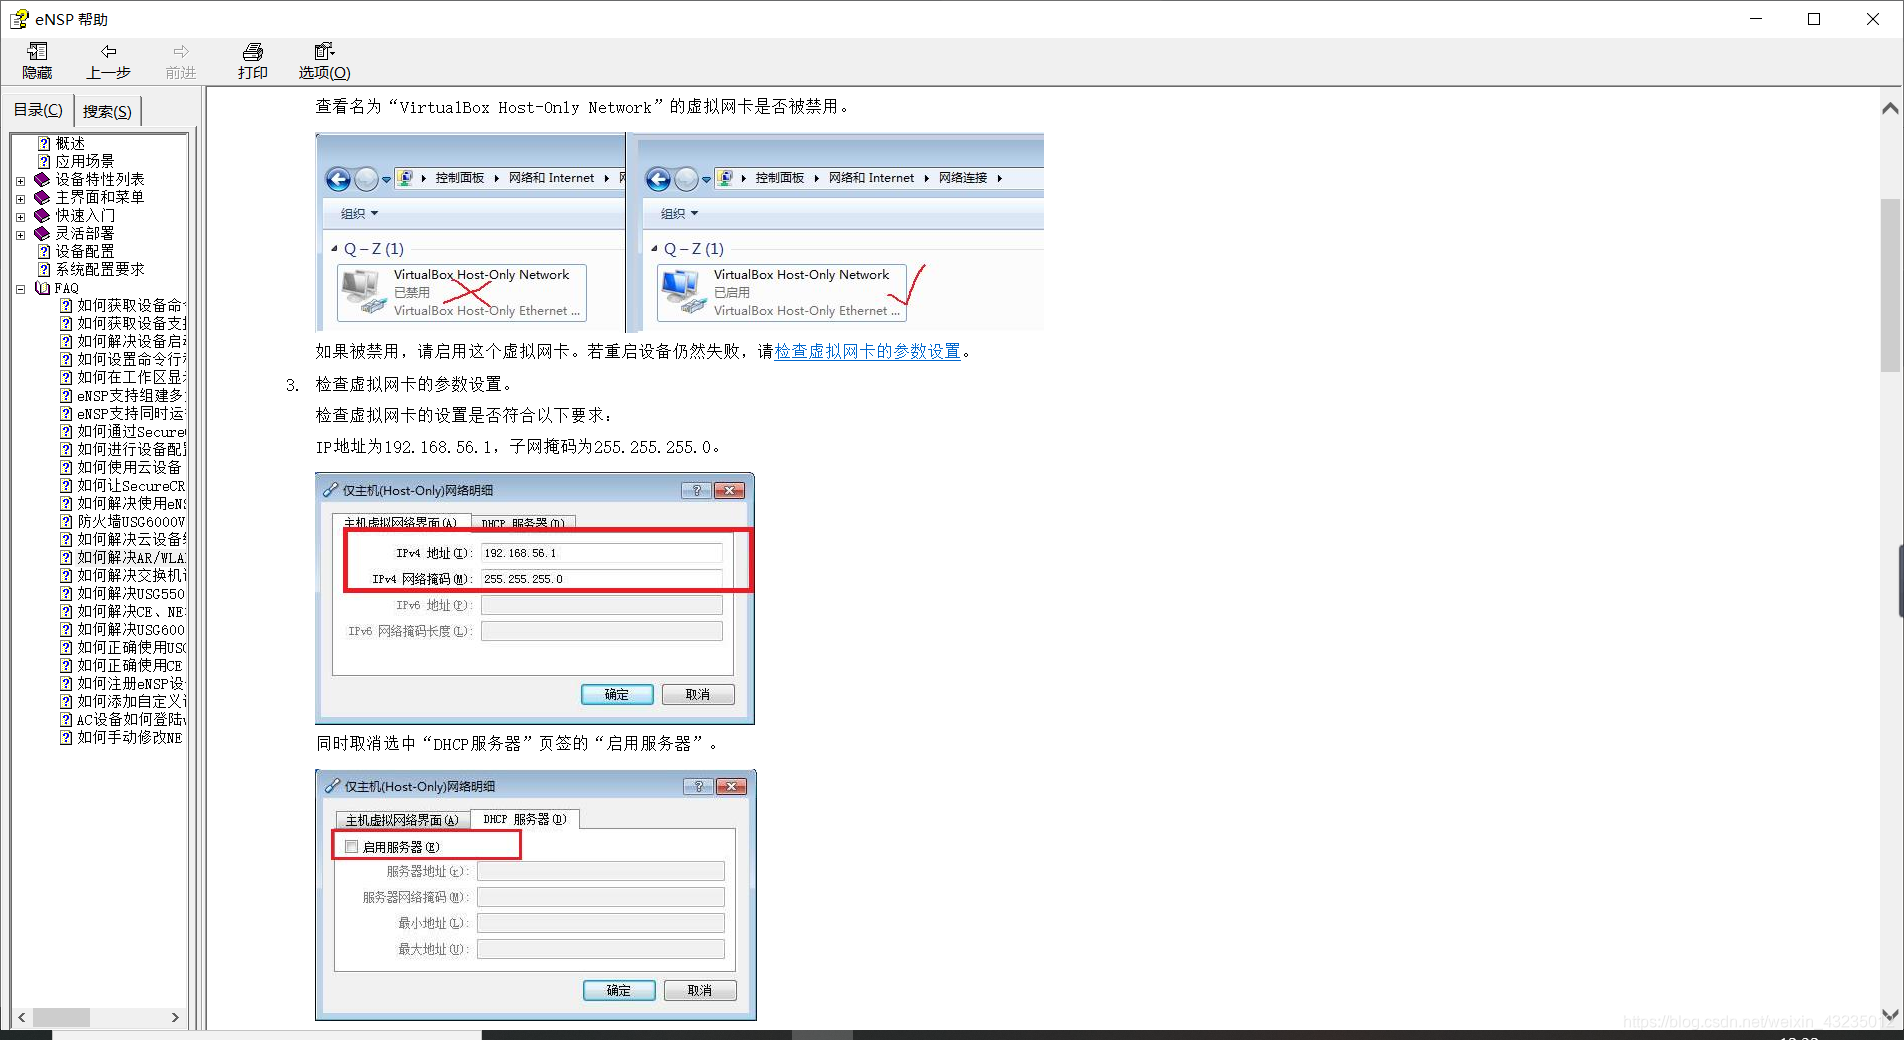This screenshot has height=1040, width=1904.
Task: Click the topic icon beside 如何手动修改NE
Action: tap(66, 737)
